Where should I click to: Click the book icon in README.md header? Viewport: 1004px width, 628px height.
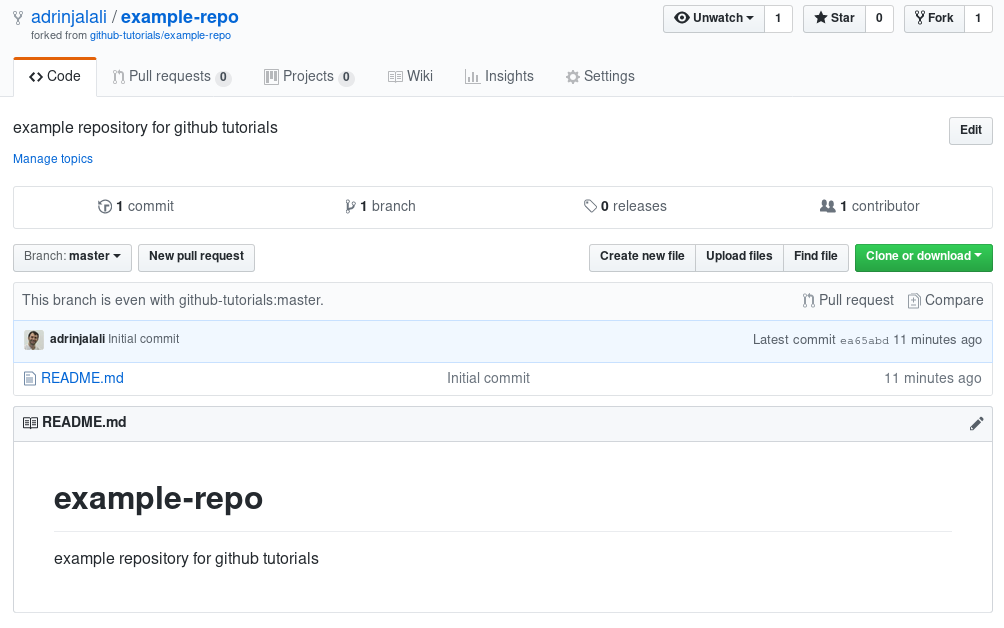click(30, 423)
